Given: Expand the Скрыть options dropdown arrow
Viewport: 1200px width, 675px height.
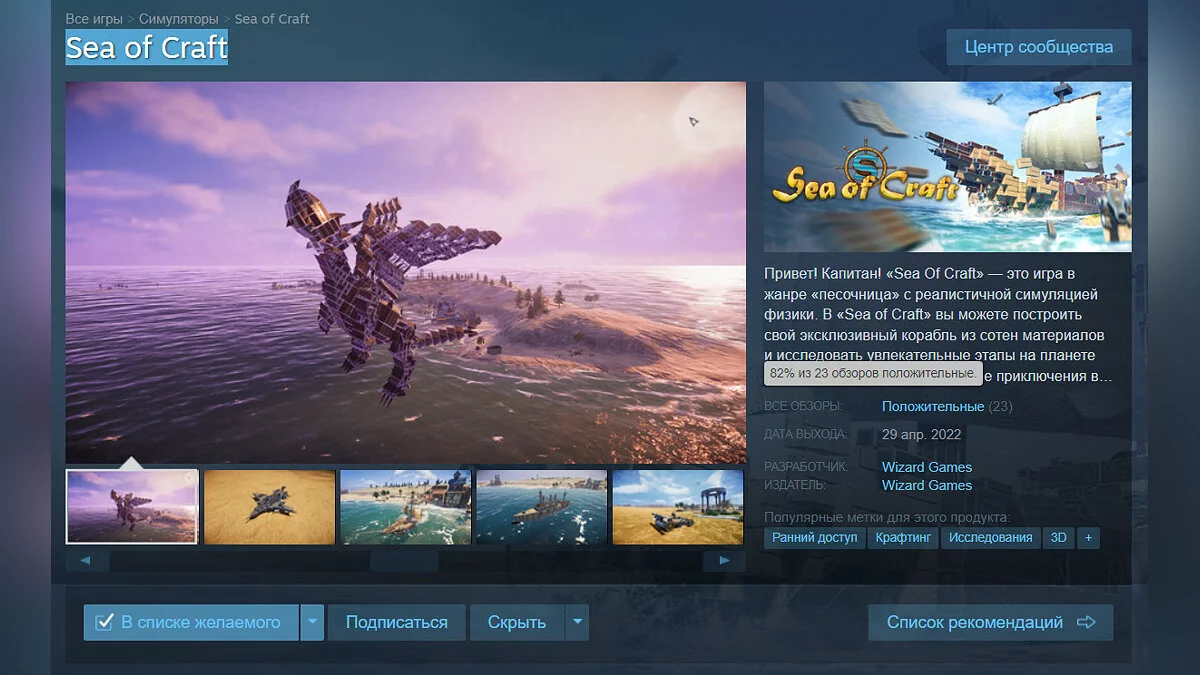Looking at the screenshot, I should (x=577, y=622).
